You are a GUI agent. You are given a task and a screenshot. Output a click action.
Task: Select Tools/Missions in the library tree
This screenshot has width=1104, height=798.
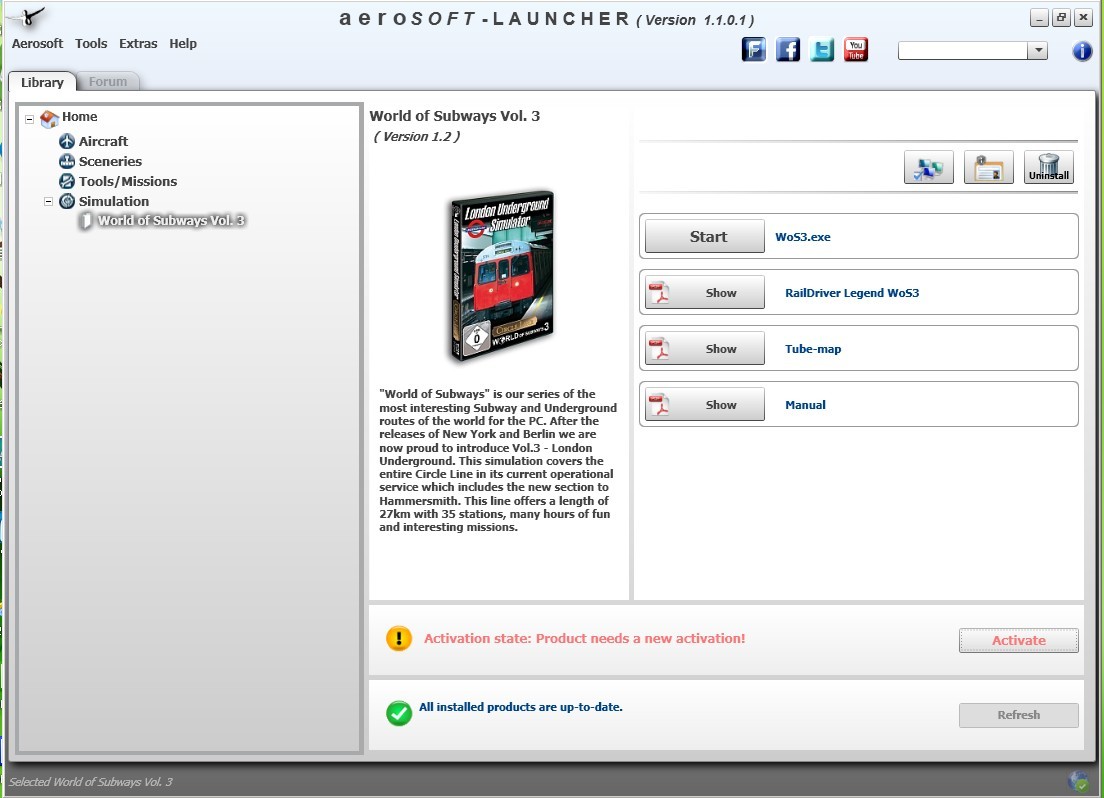[128, 181]
